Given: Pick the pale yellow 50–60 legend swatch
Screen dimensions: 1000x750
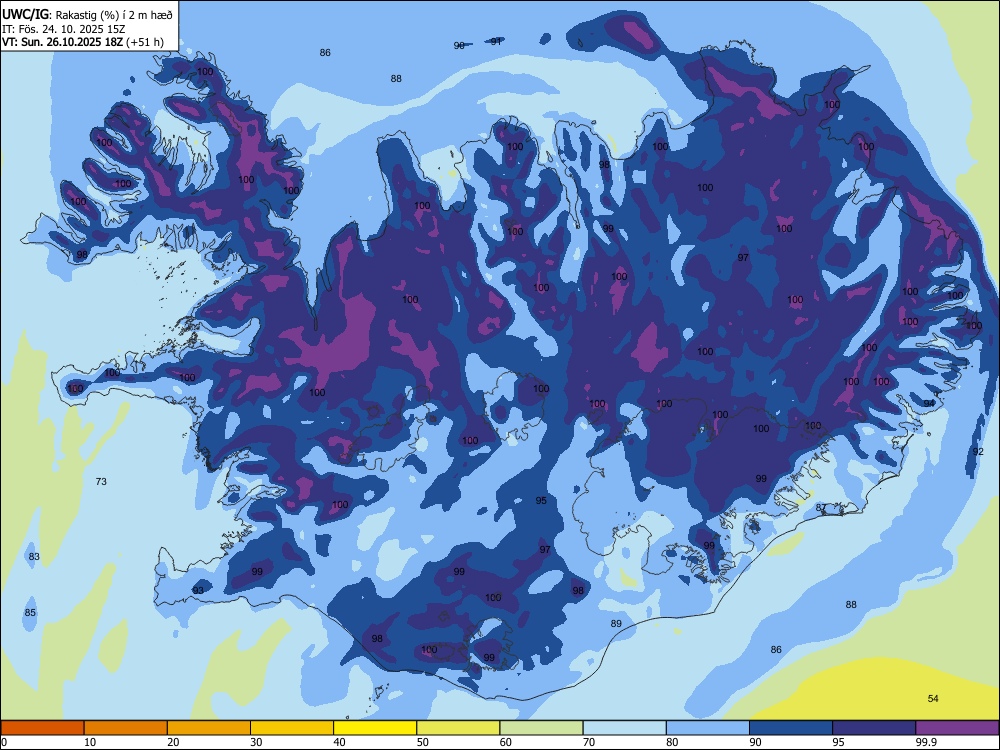Looking at the screenshot, I should coord(458,728).
